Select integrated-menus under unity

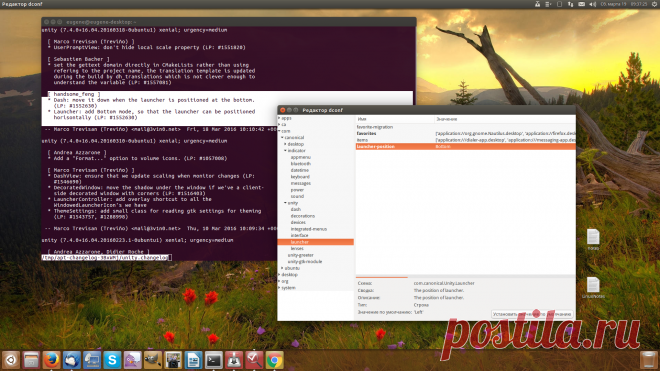[309, 229]
